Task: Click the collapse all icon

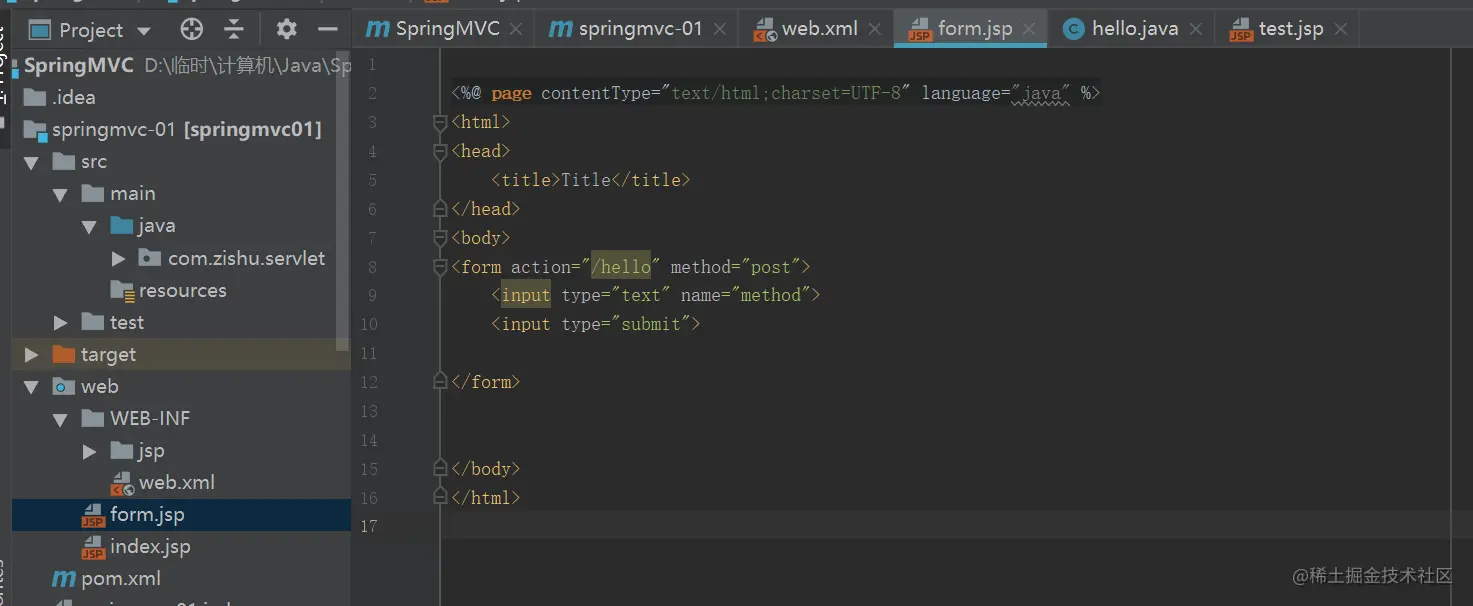Action: (234, 29)
